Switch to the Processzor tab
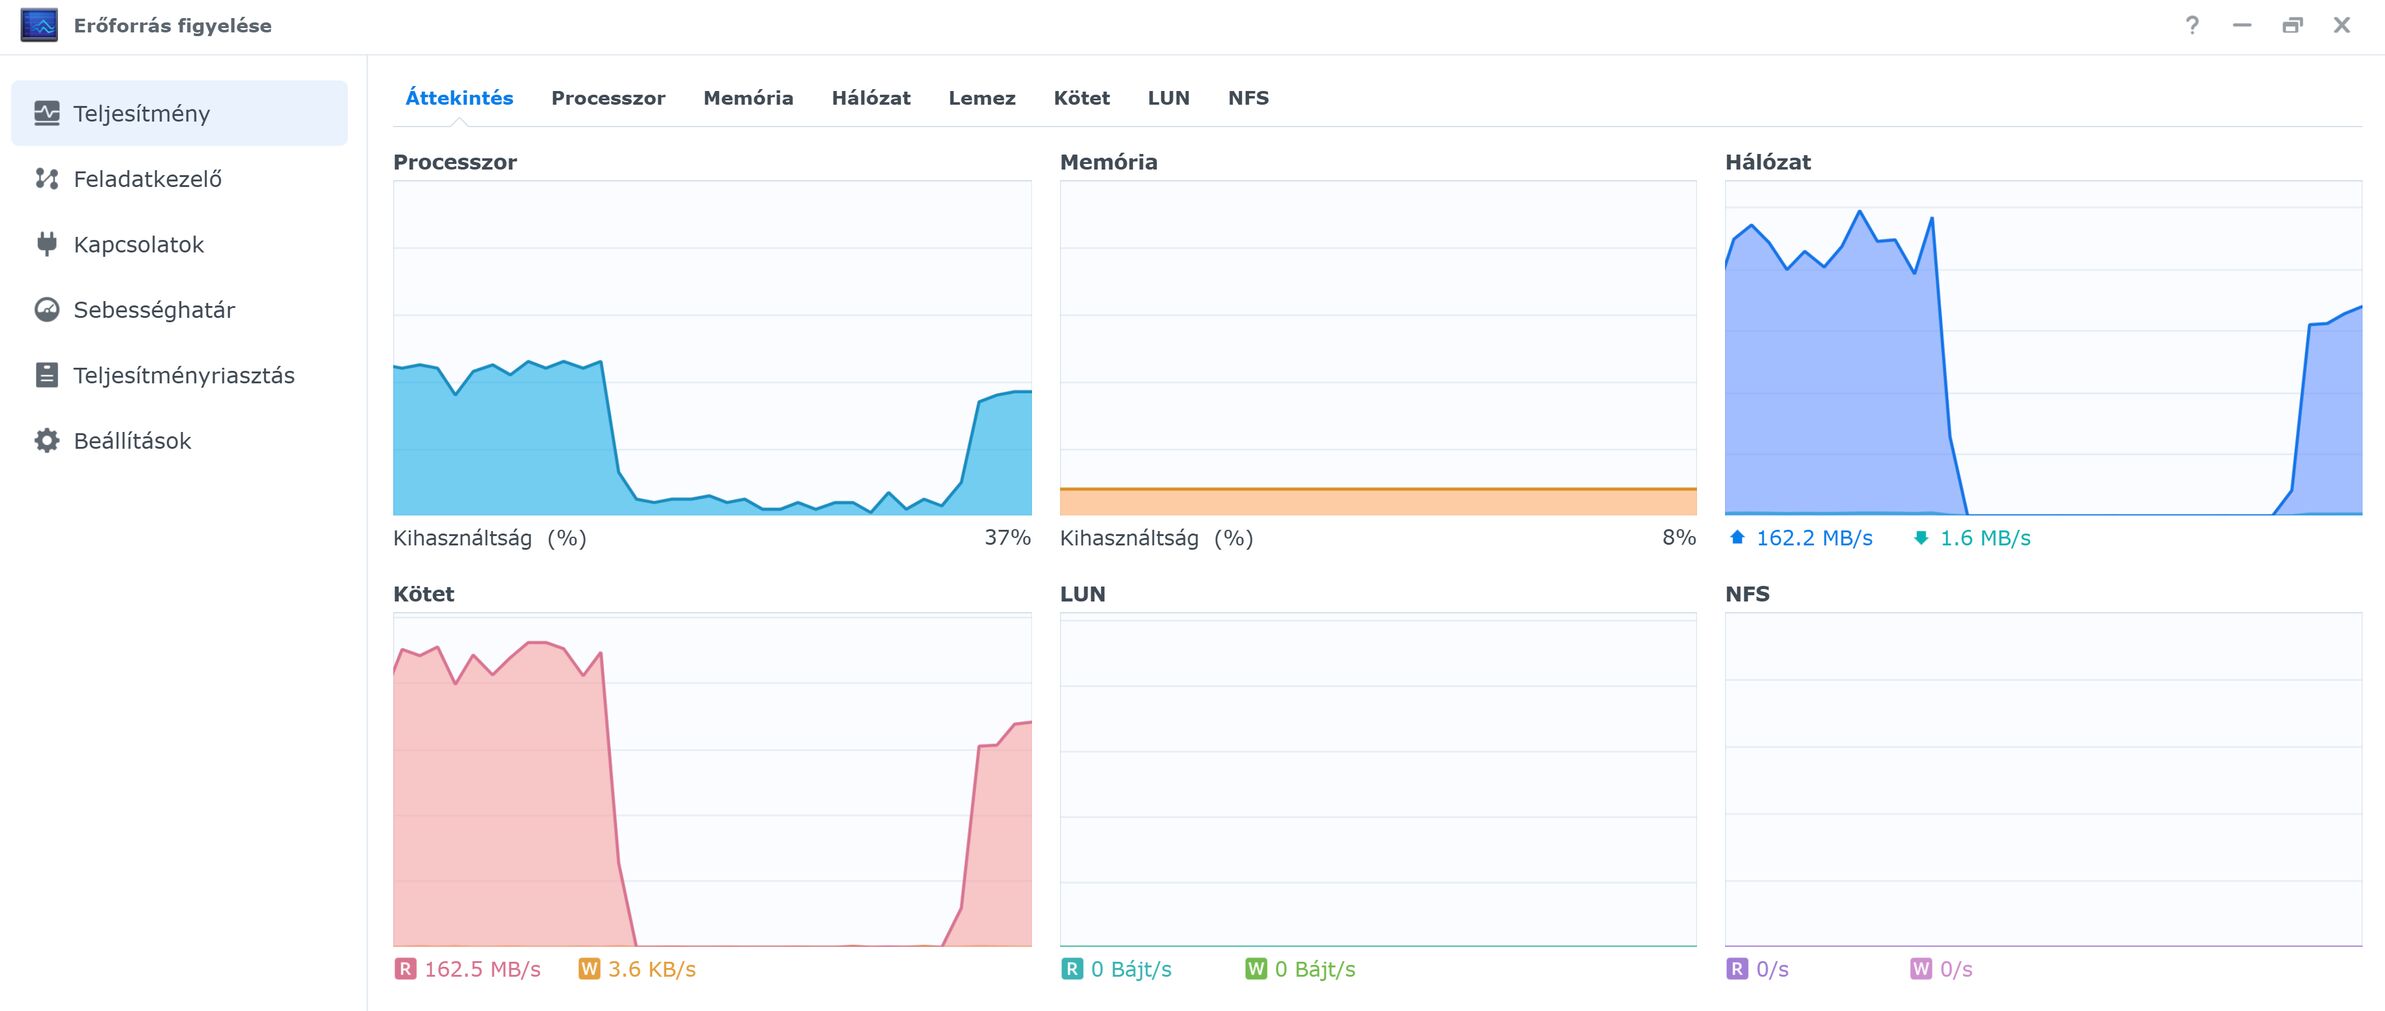The image size is (2385, 1011). [x=608, y=98]
